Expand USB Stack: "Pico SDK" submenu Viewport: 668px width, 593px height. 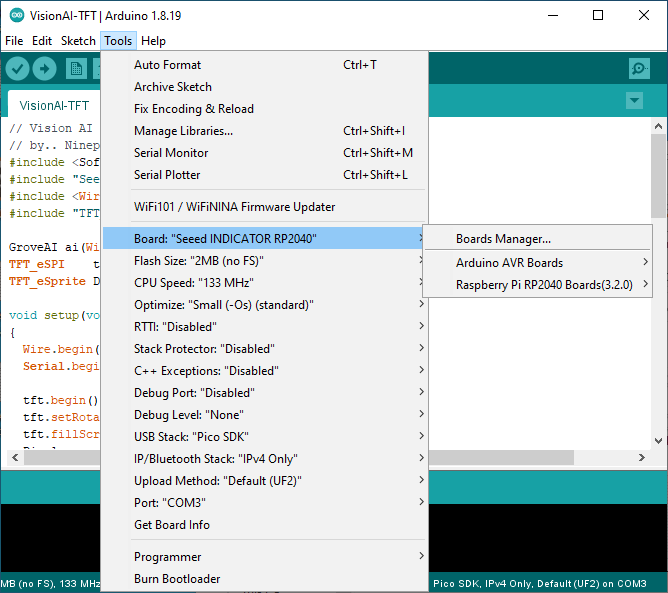point(265,437)
